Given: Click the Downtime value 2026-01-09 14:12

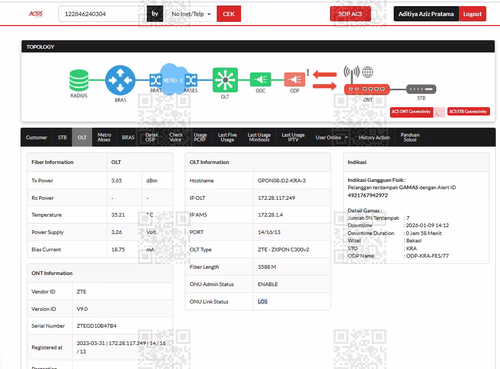Looking at the screenshot, I should click(427, 225).
